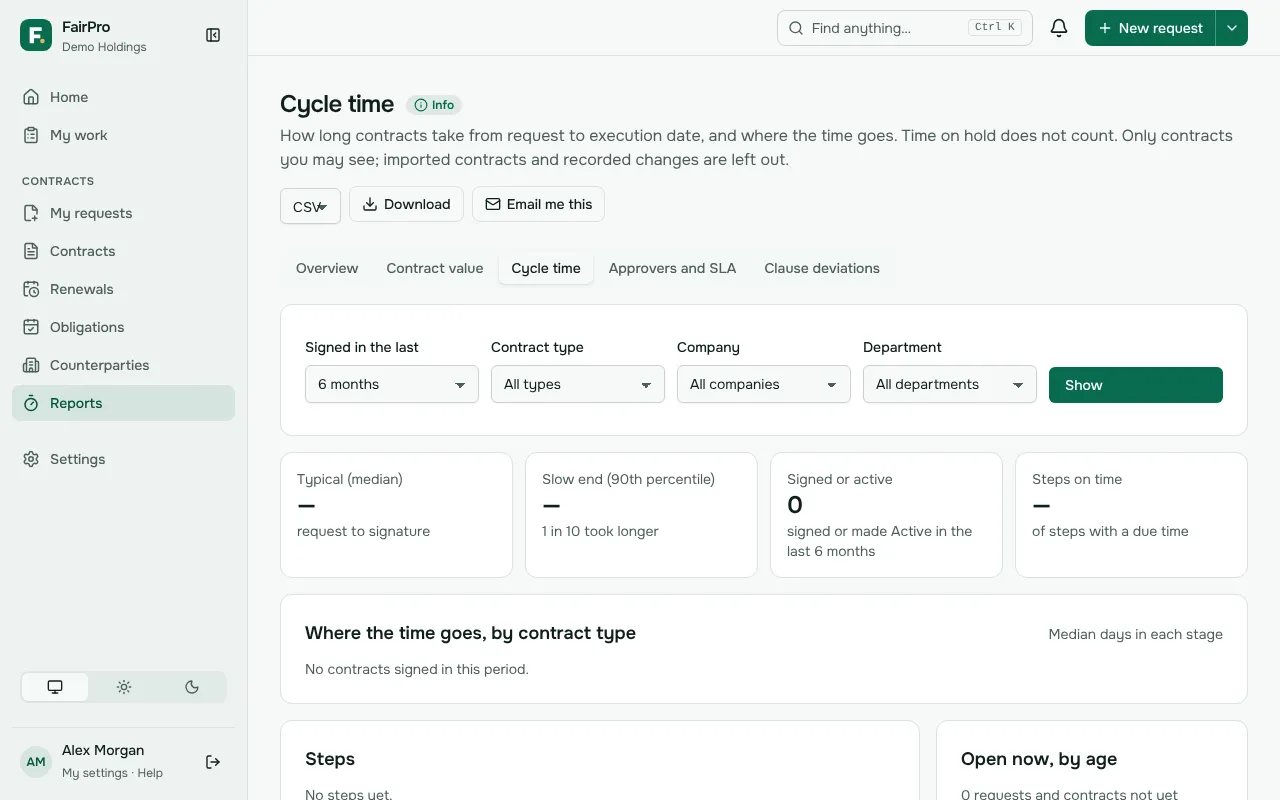Click the Reports timer icon

(31, 403)
